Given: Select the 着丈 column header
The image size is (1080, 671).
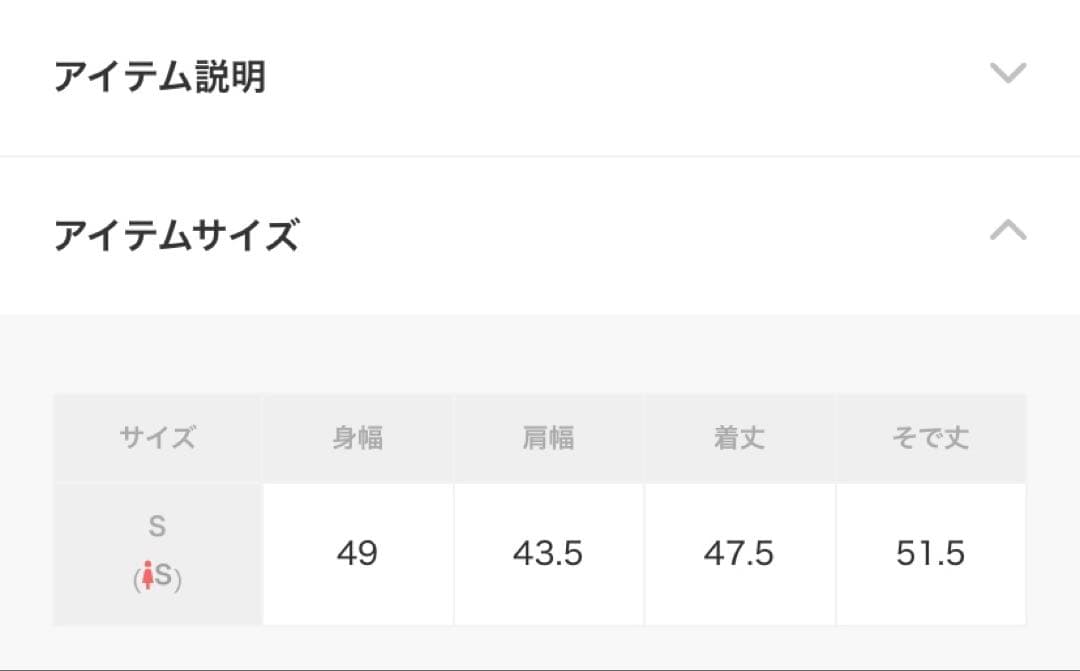Looking at the screenshot, I should tap(740, 436).
